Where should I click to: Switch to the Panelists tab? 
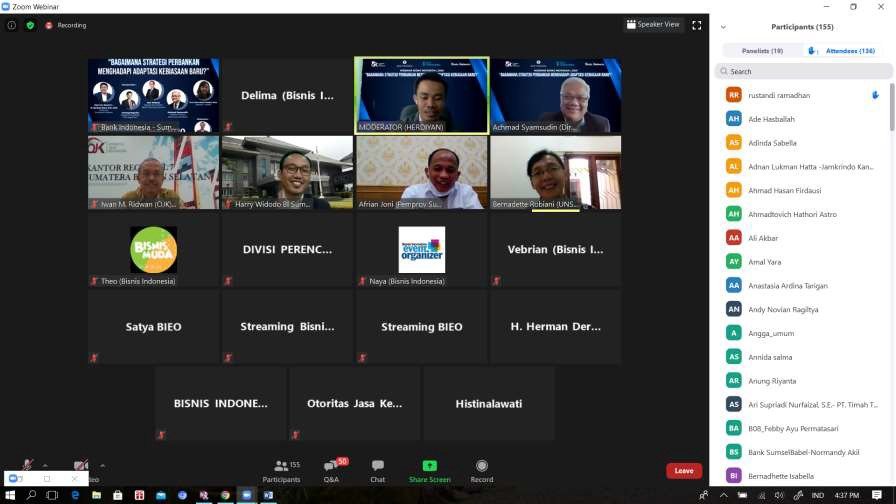click(x=762, y=50)
